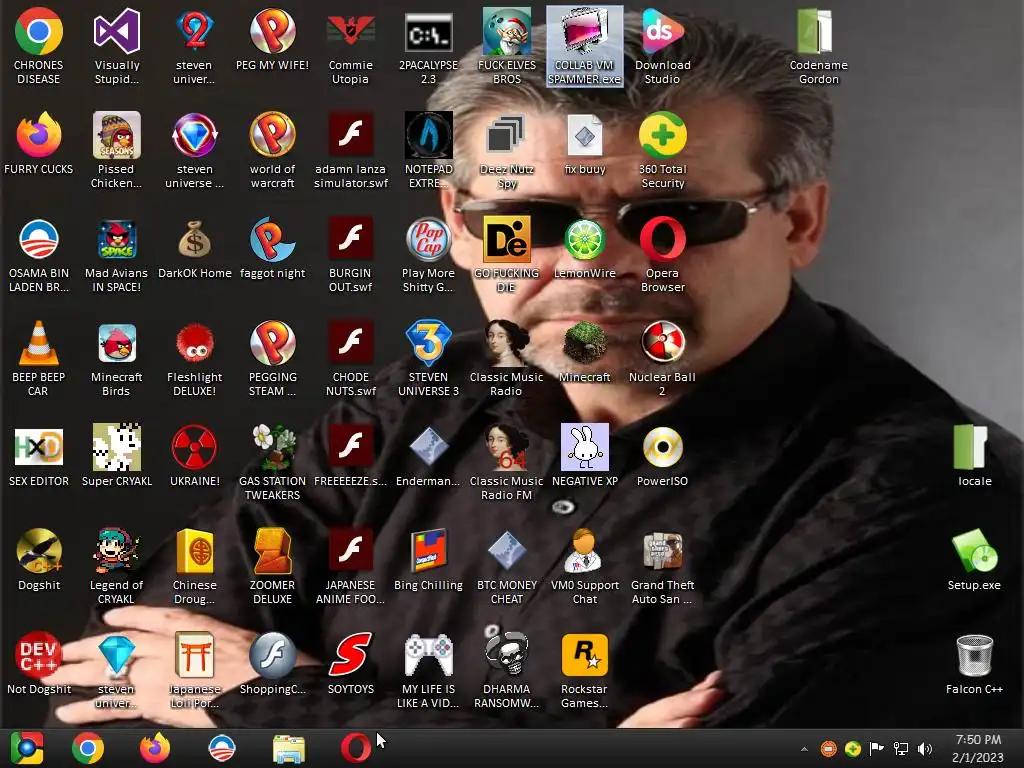Open the Nuclear Ball 2 icon
This screenshot has width=1024, height=768.
tap(663, 343)
